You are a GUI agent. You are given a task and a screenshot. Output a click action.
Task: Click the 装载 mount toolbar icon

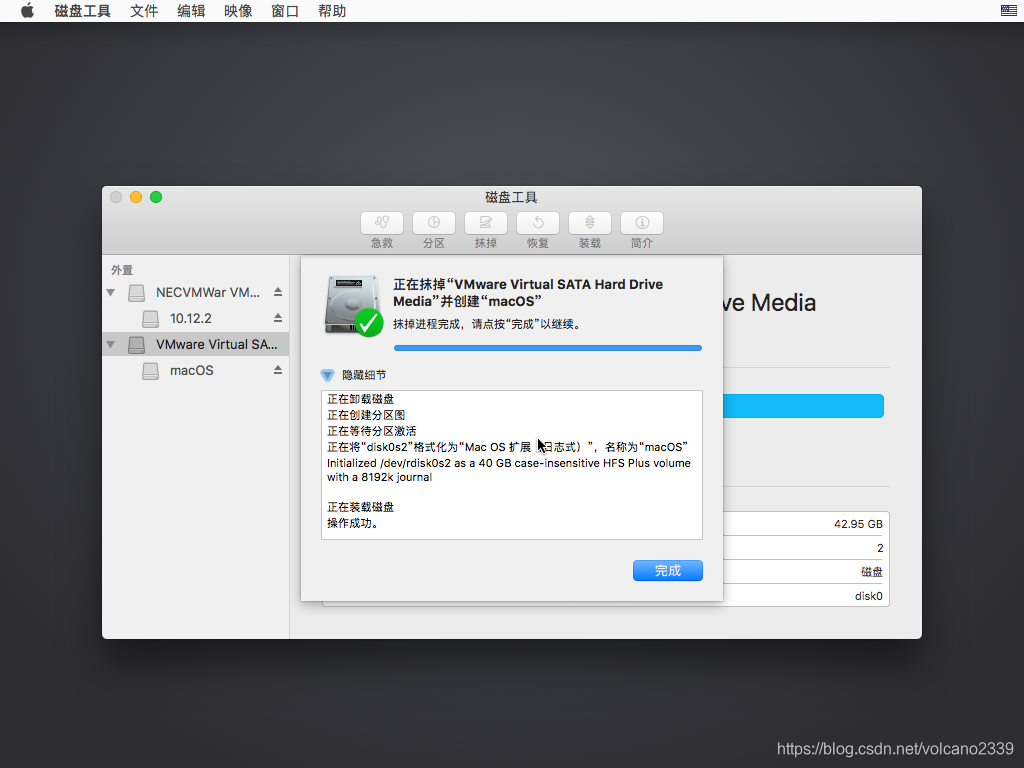[590, 223]
